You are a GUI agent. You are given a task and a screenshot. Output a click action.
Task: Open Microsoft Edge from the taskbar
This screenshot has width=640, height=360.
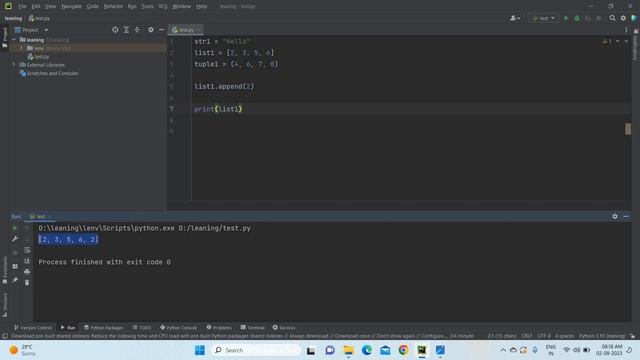367,350
